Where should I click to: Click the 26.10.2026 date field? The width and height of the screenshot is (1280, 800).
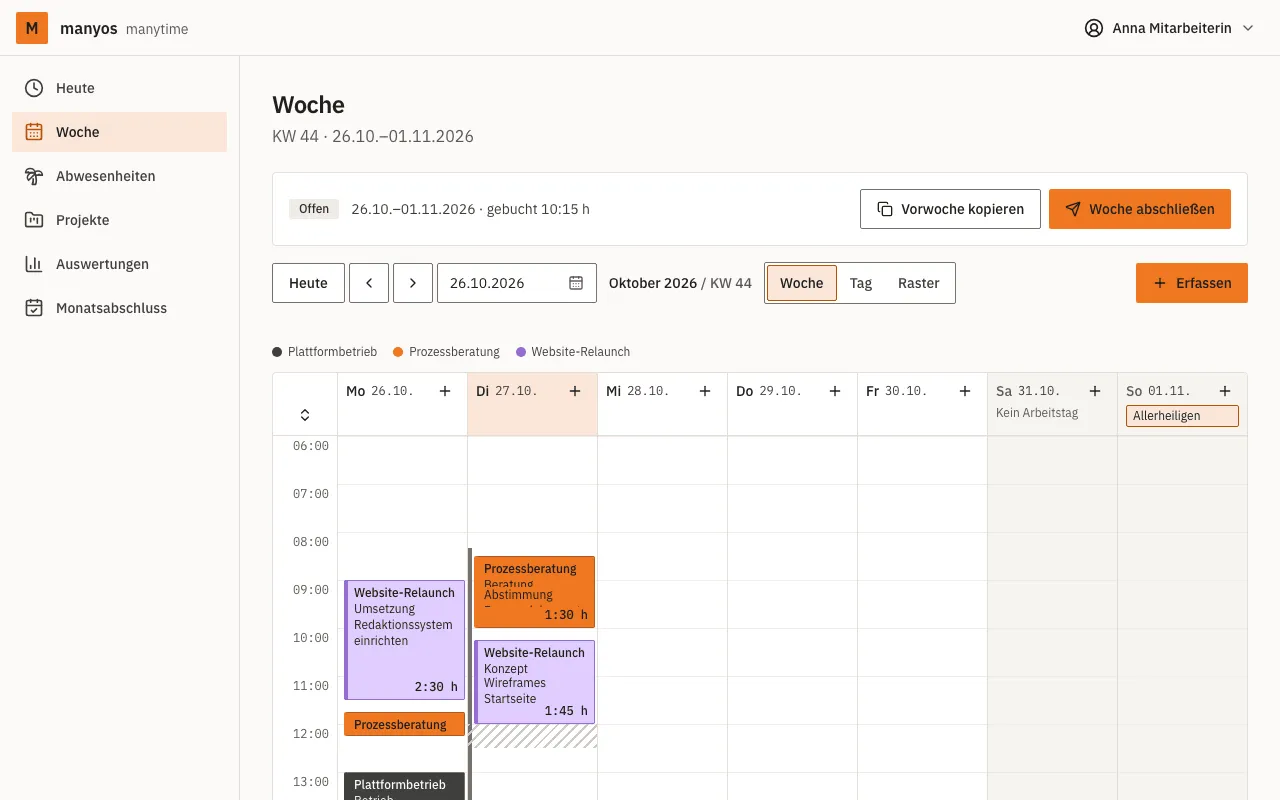click(x=517, y=283)
